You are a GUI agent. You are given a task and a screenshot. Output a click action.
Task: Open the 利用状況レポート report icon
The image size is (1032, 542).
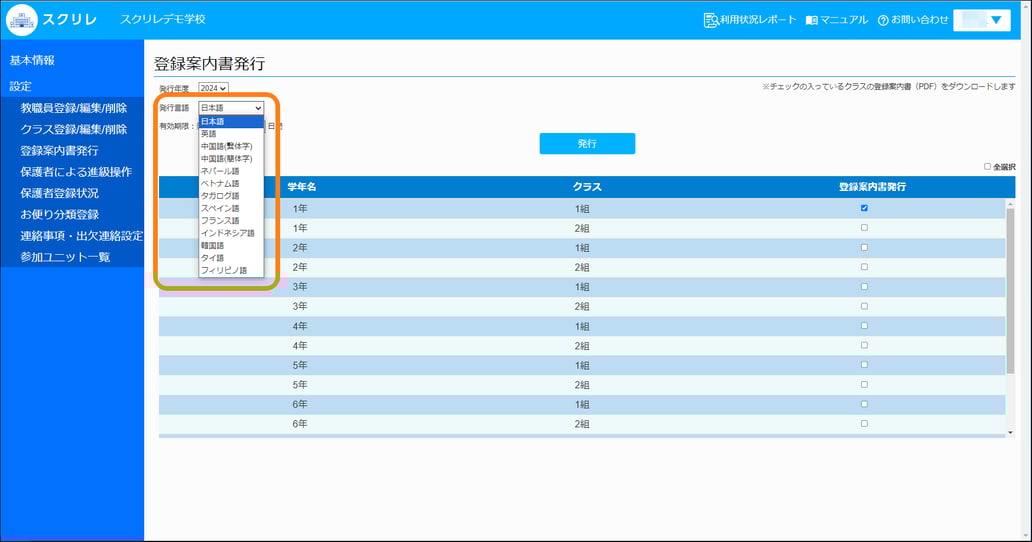pyautogui.click(x=711, y=20)
